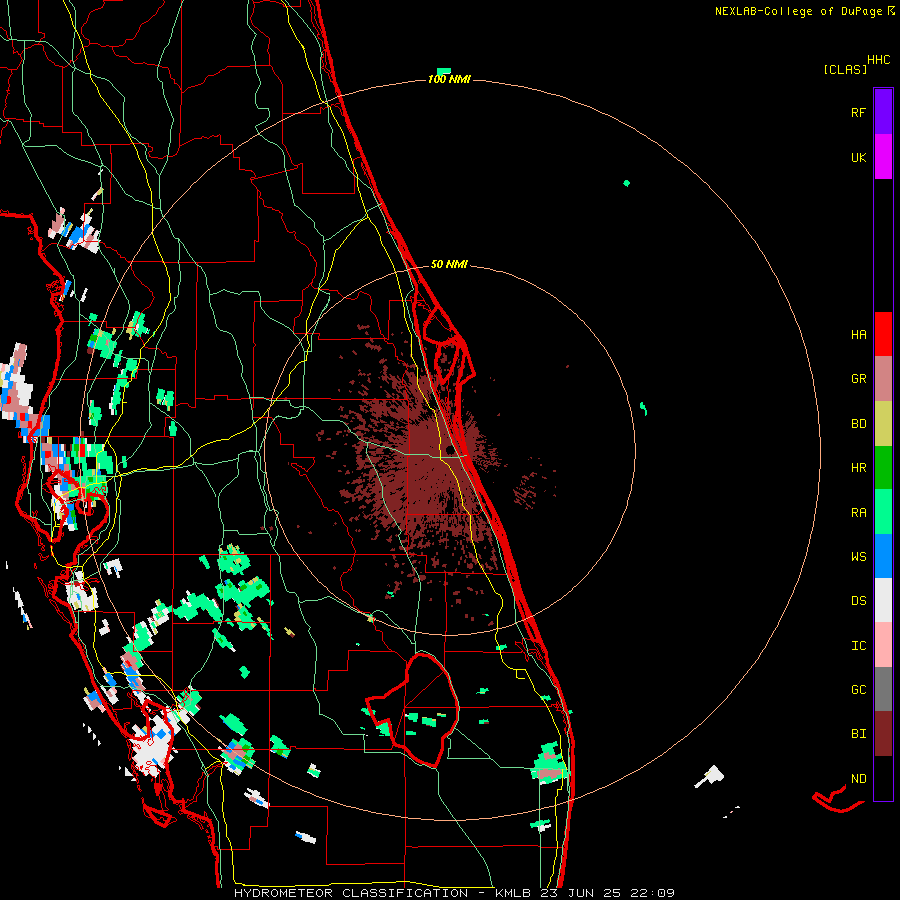Click the 100 NMI range ring label
The width and height of the screenshot is (900, 900).
449,79
